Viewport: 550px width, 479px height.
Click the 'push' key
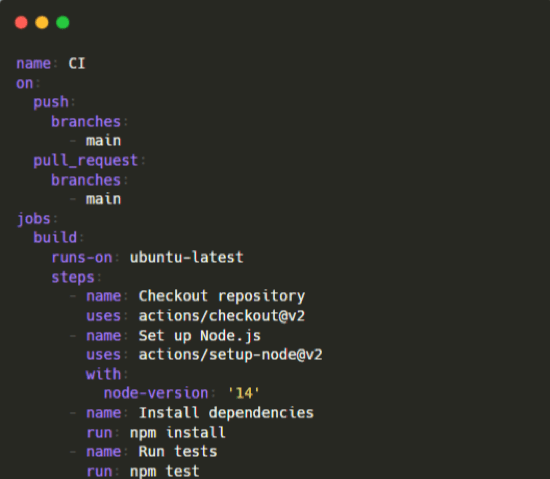pyautogui.click(x=51, y=102)
